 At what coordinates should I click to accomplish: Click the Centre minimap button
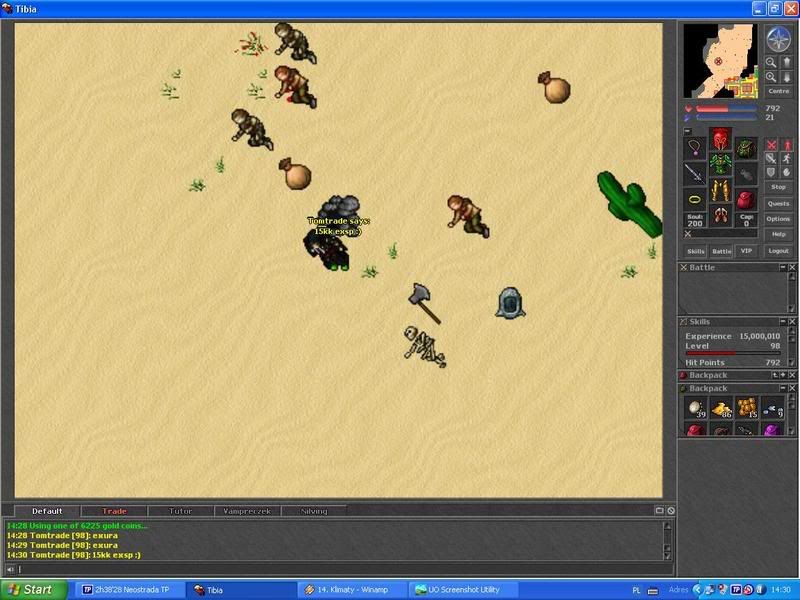[x=779, y=91]
